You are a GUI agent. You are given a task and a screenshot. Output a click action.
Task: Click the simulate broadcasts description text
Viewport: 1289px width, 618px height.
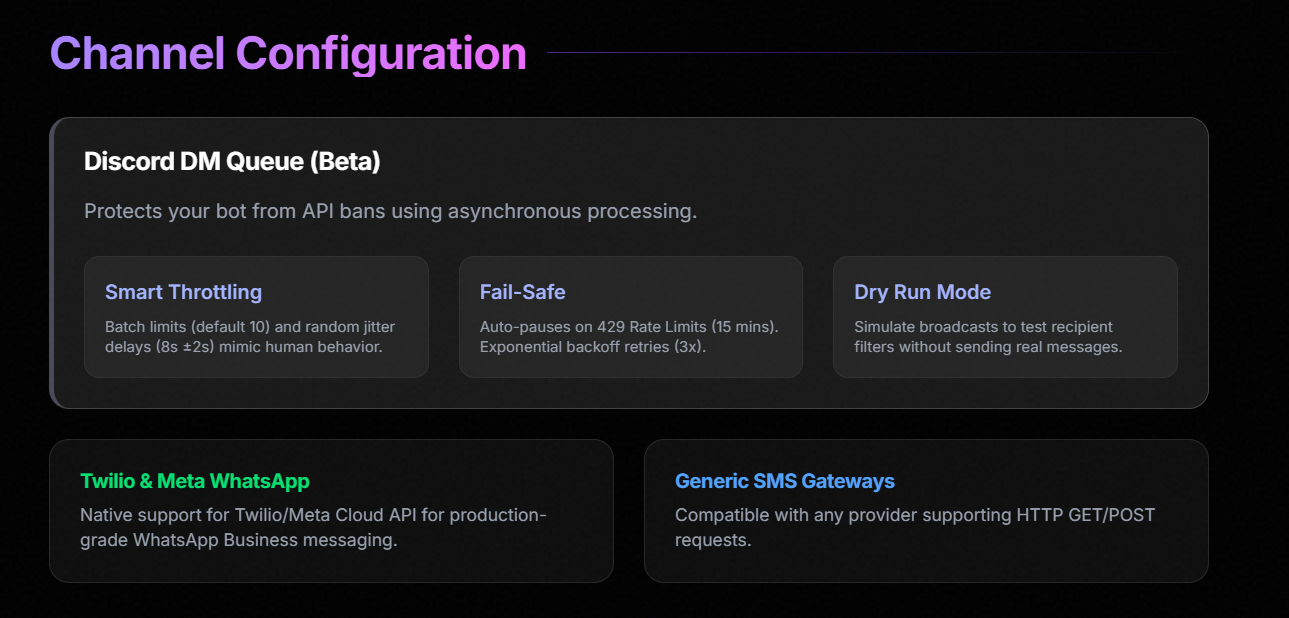988,336
